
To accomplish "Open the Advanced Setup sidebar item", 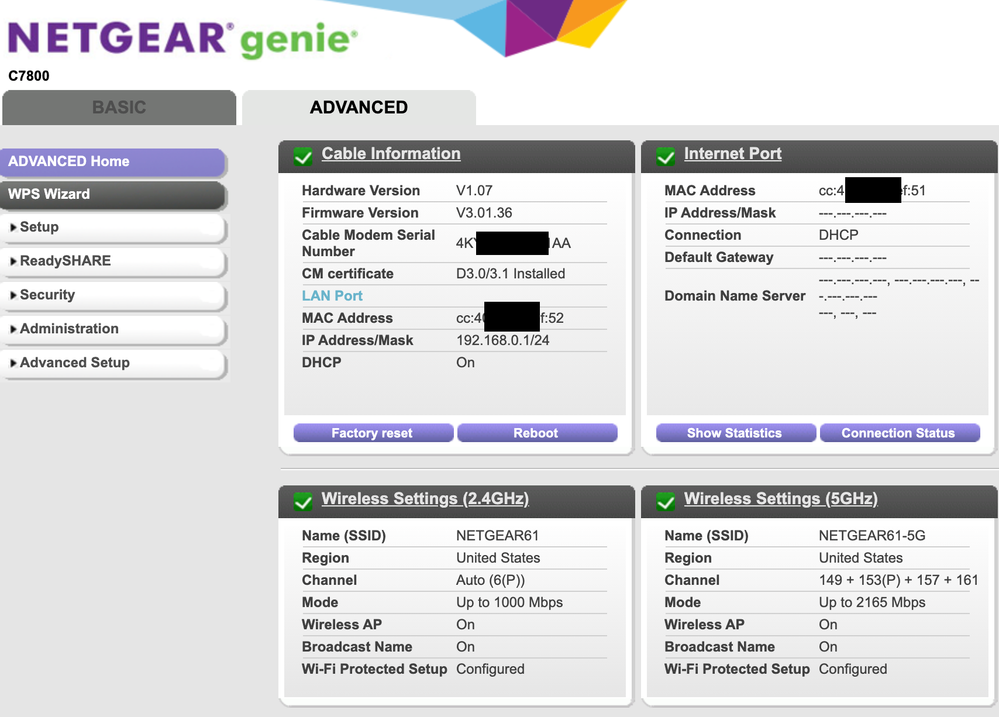I will pyautogui.click(x=113, y=363).
